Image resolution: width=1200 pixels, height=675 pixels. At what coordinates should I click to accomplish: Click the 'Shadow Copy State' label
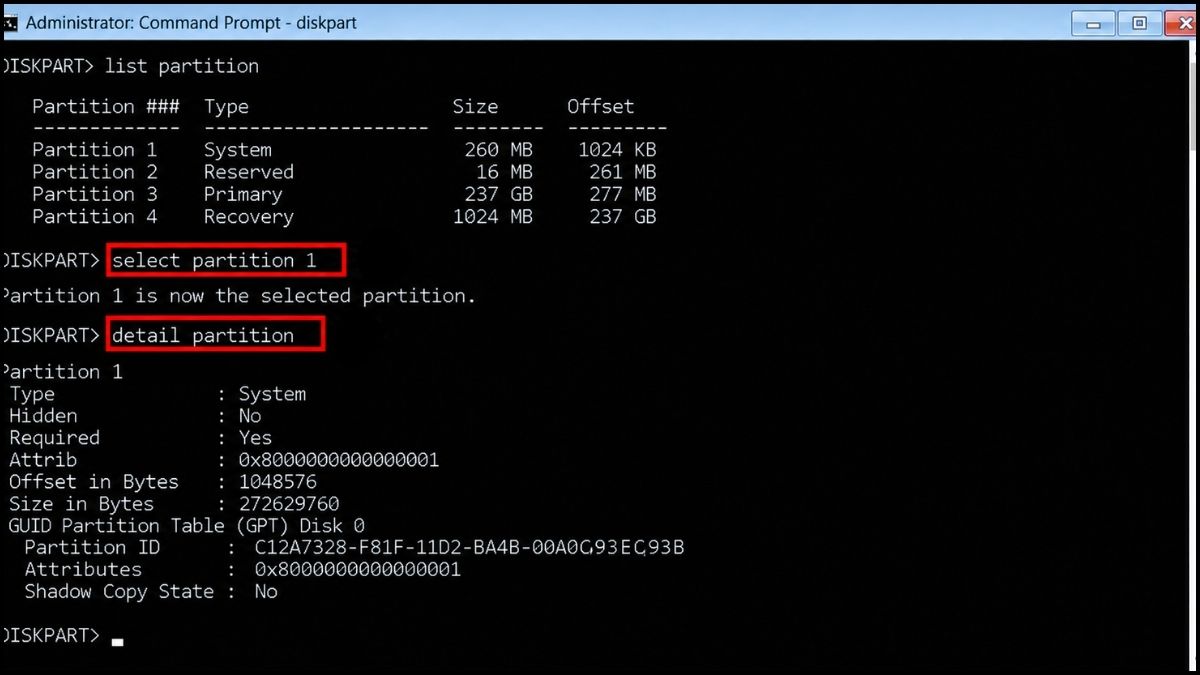tap(119, 592)
